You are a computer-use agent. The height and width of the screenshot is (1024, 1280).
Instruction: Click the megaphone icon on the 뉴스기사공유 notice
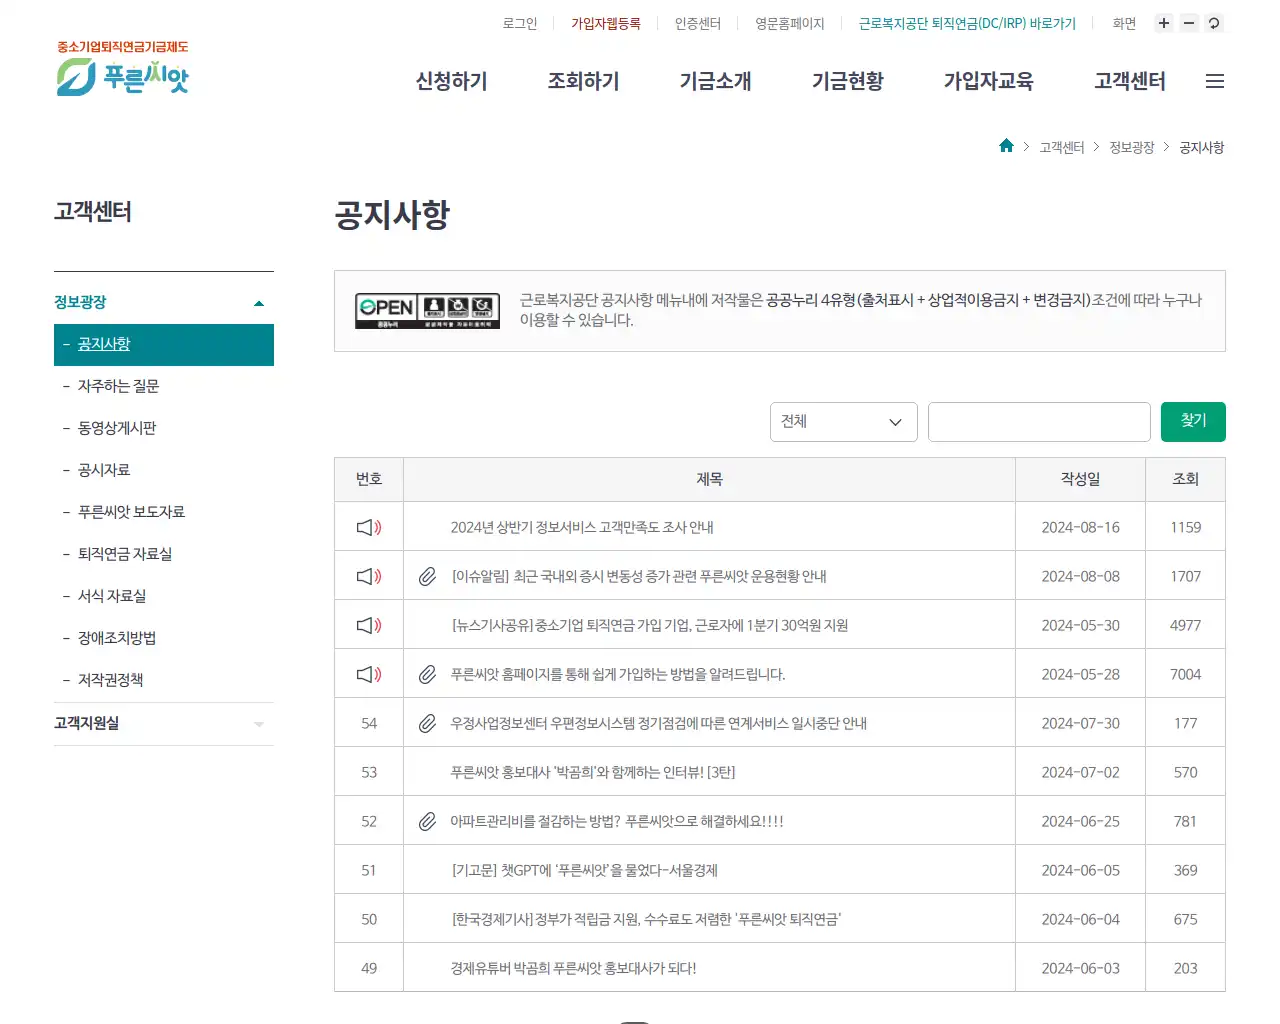point(368,624)
